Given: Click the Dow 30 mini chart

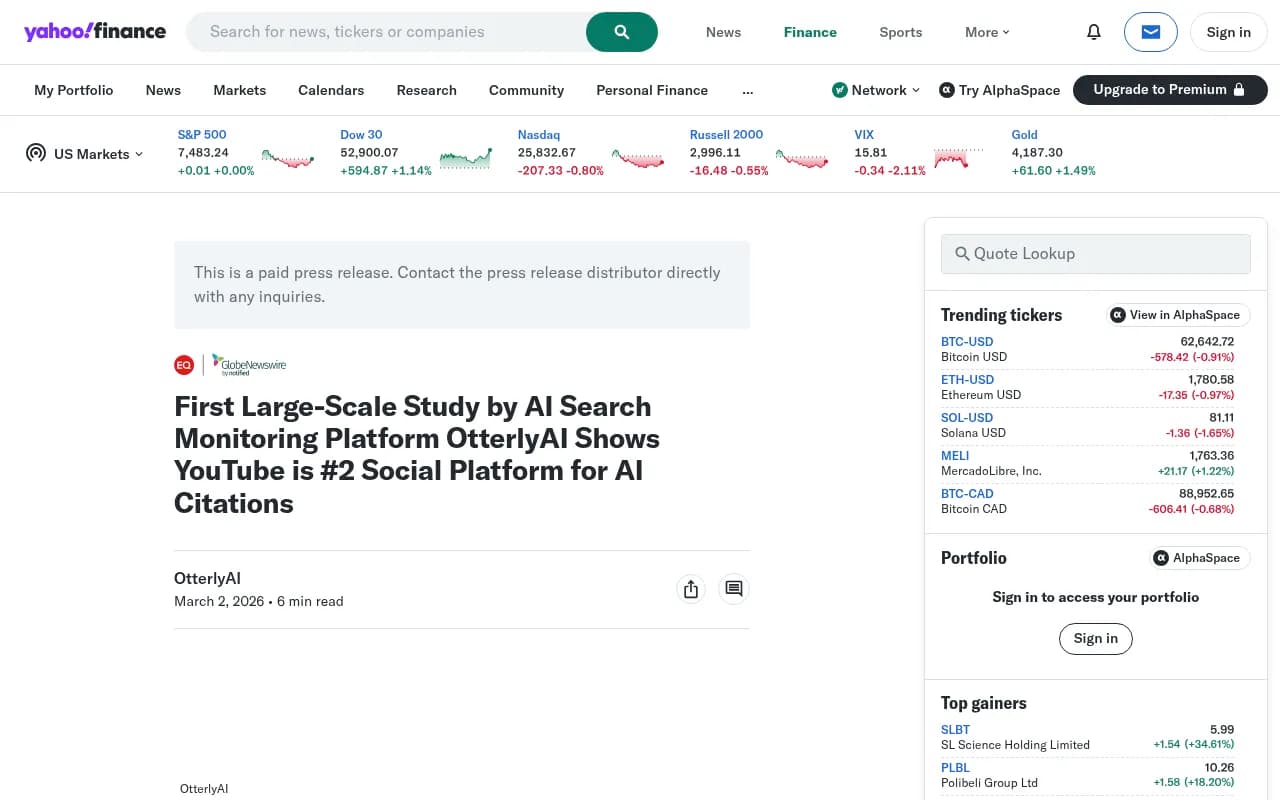Looking at the screenshot, I should click(466, 158).
